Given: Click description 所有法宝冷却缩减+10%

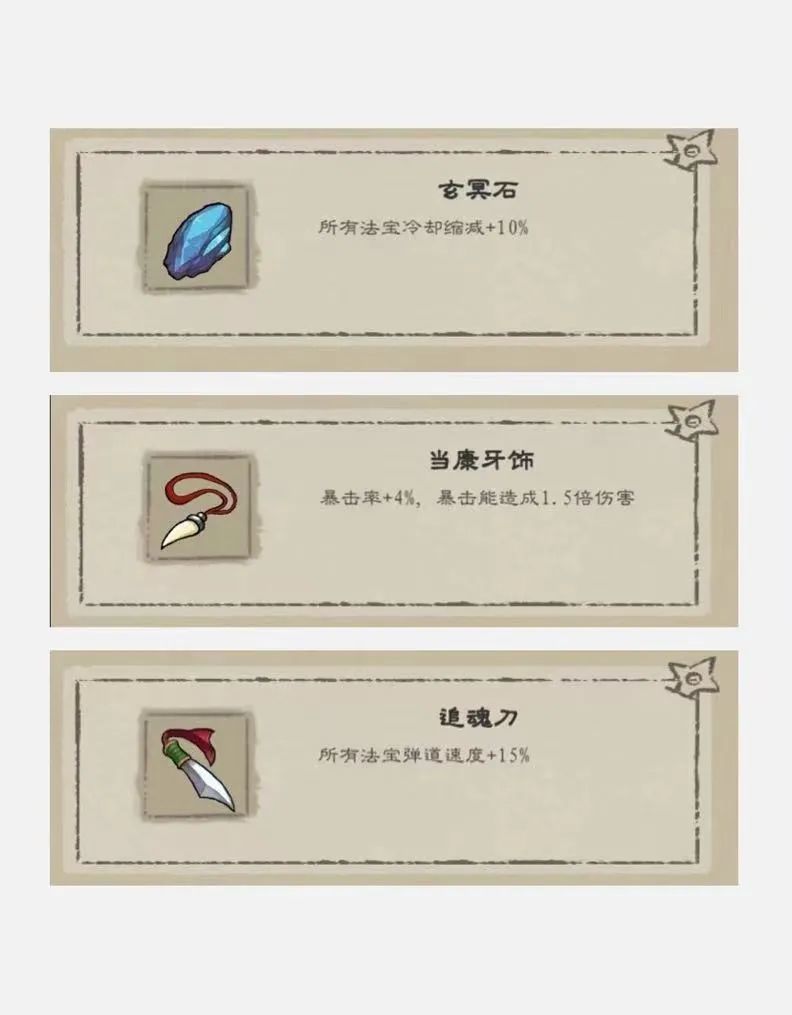Looking at the screenshot, I should tap(423, 227).
